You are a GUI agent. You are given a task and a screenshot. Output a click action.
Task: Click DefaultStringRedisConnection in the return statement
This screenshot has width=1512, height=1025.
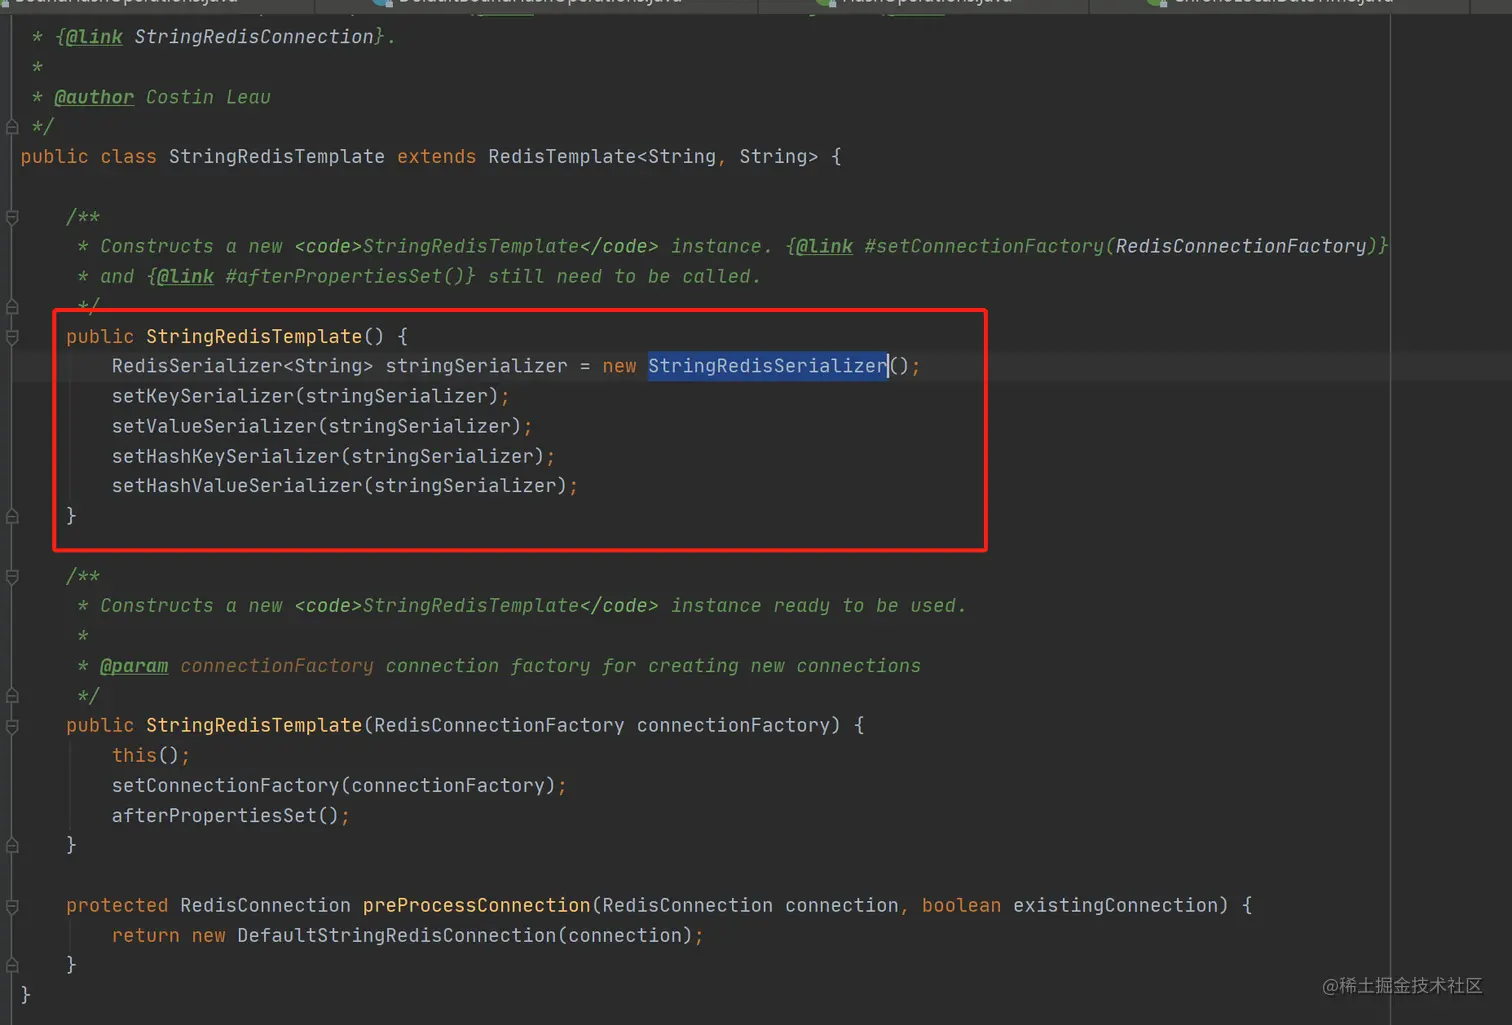tap(396, 936)
